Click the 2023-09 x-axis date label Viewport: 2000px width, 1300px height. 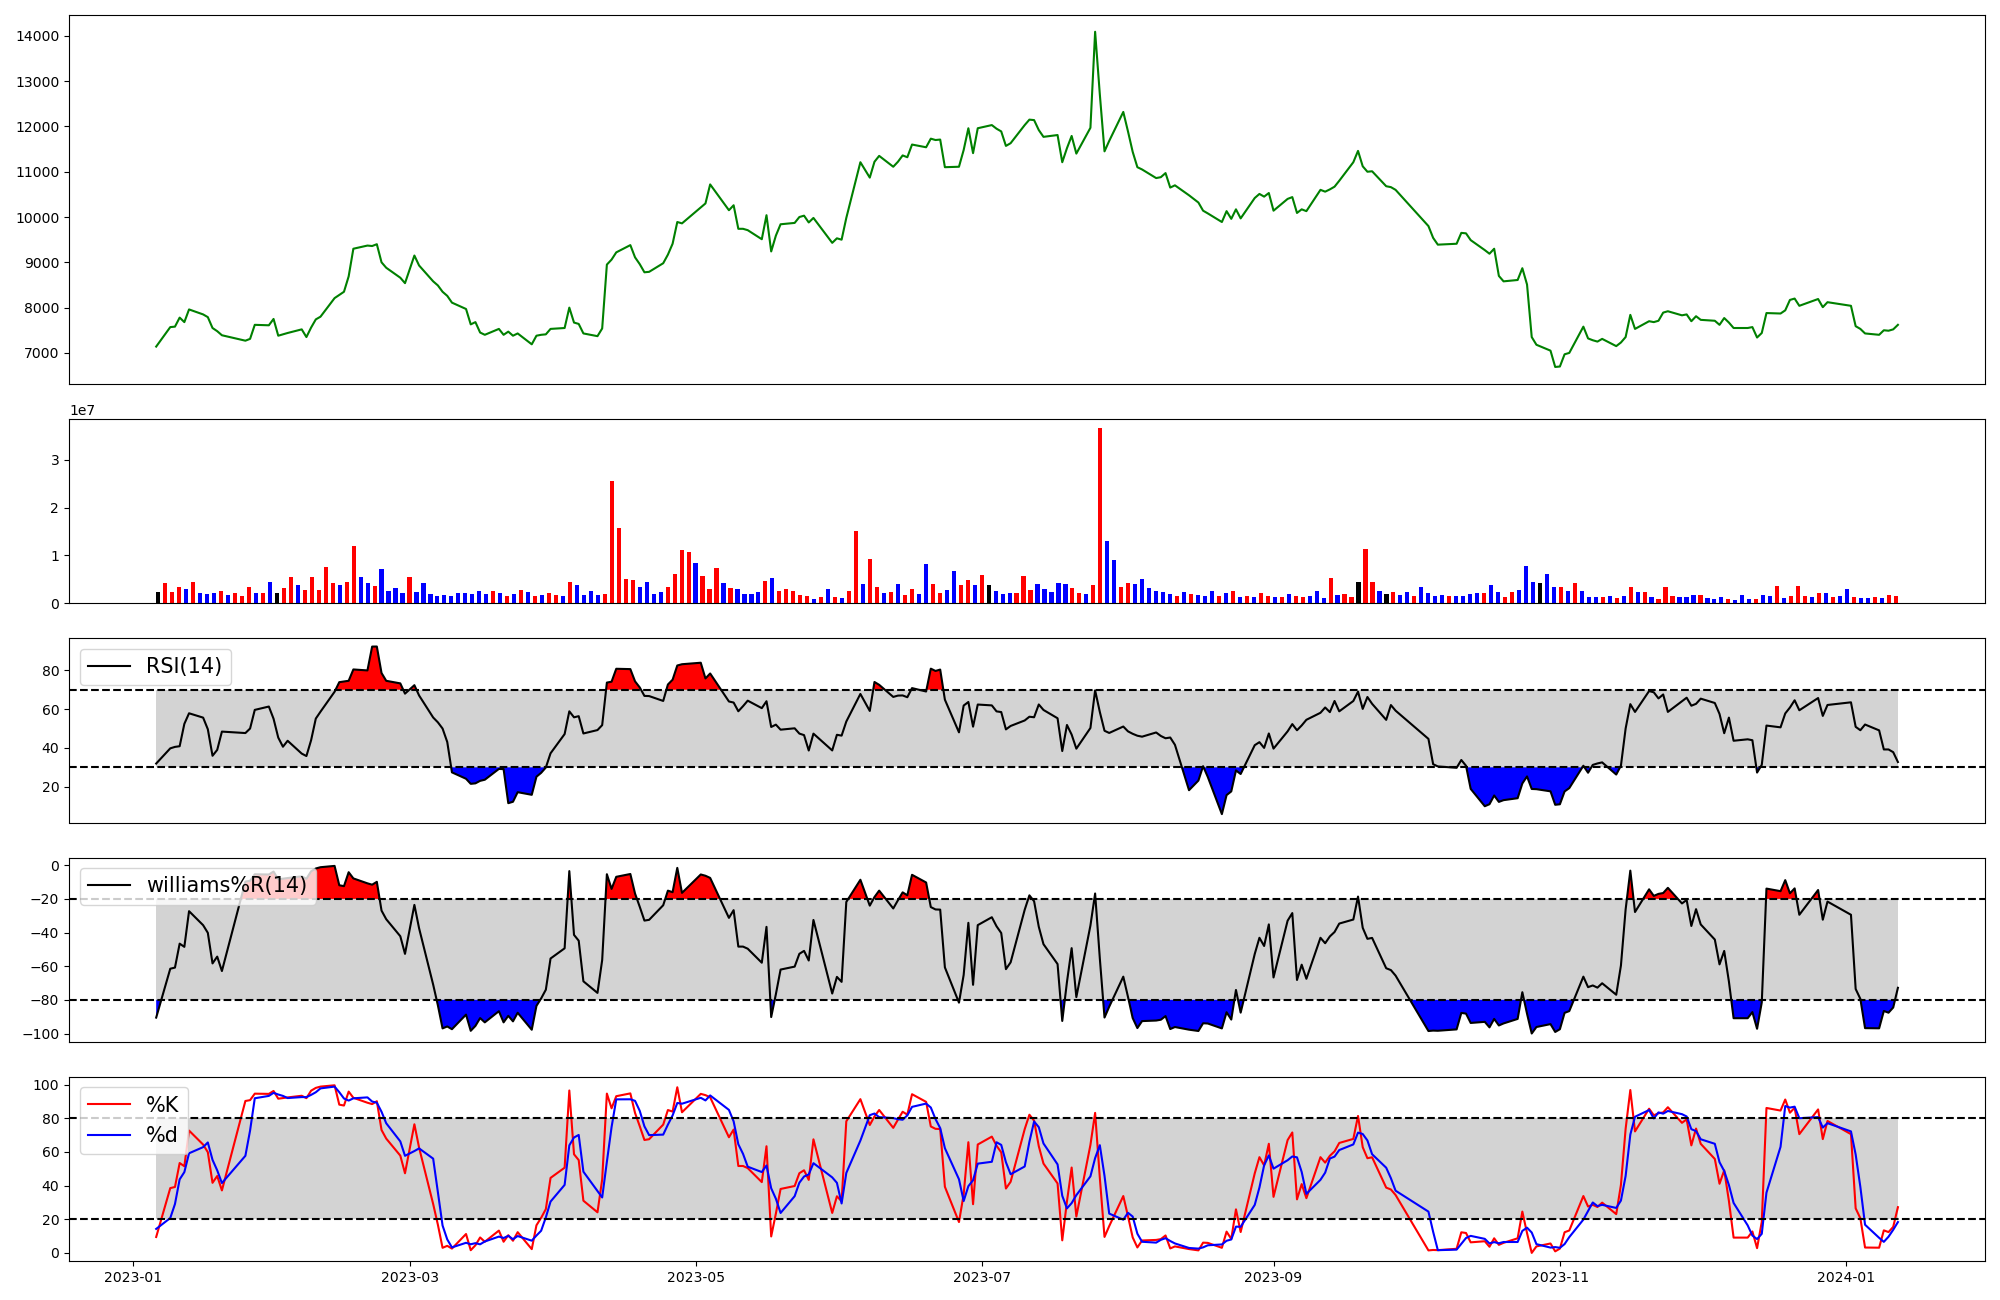click(x=1274, y=1277)
